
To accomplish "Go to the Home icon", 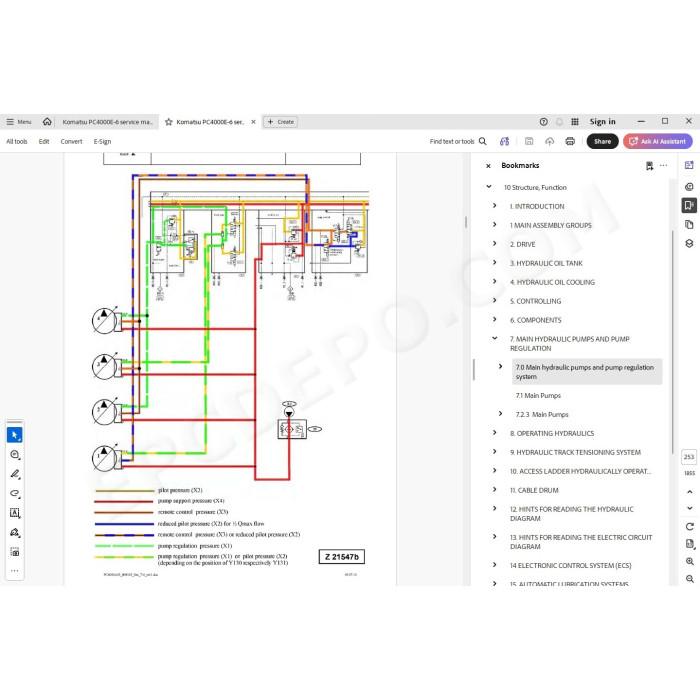I will click(x=47, y=121).
